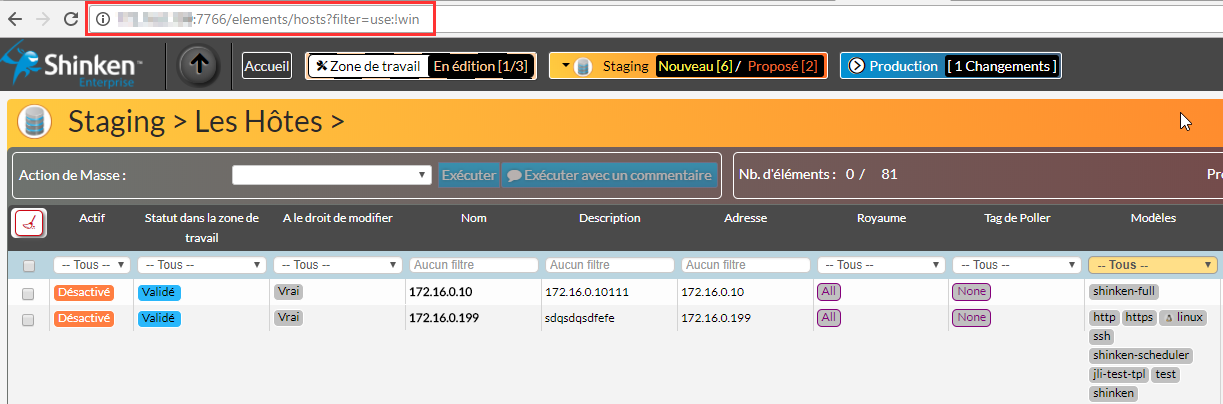Open the Modèles filter dropdown

pyautogui.click(x=1152, y=265)
